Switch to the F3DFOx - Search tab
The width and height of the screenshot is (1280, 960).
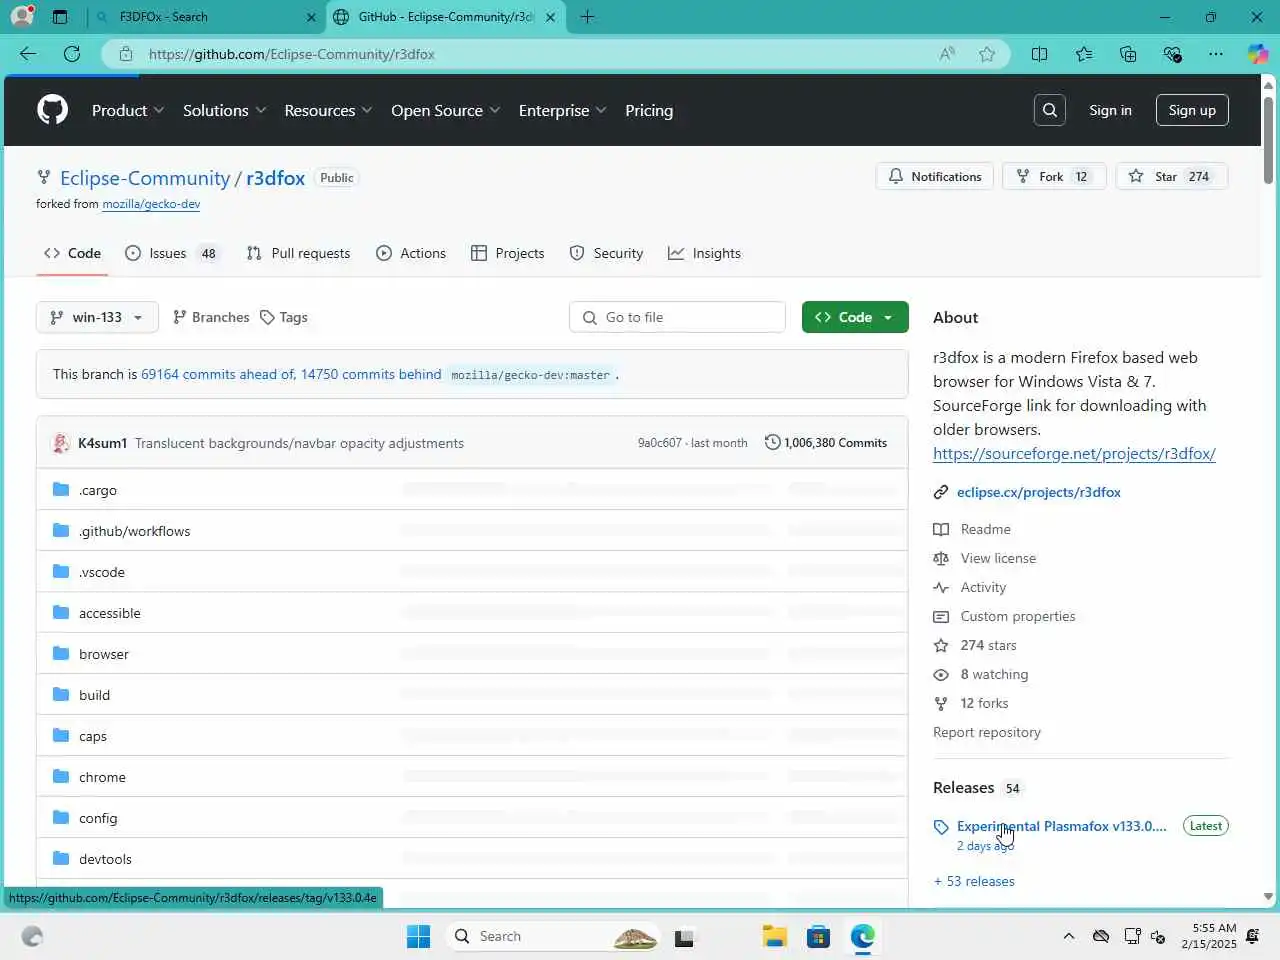205,17
